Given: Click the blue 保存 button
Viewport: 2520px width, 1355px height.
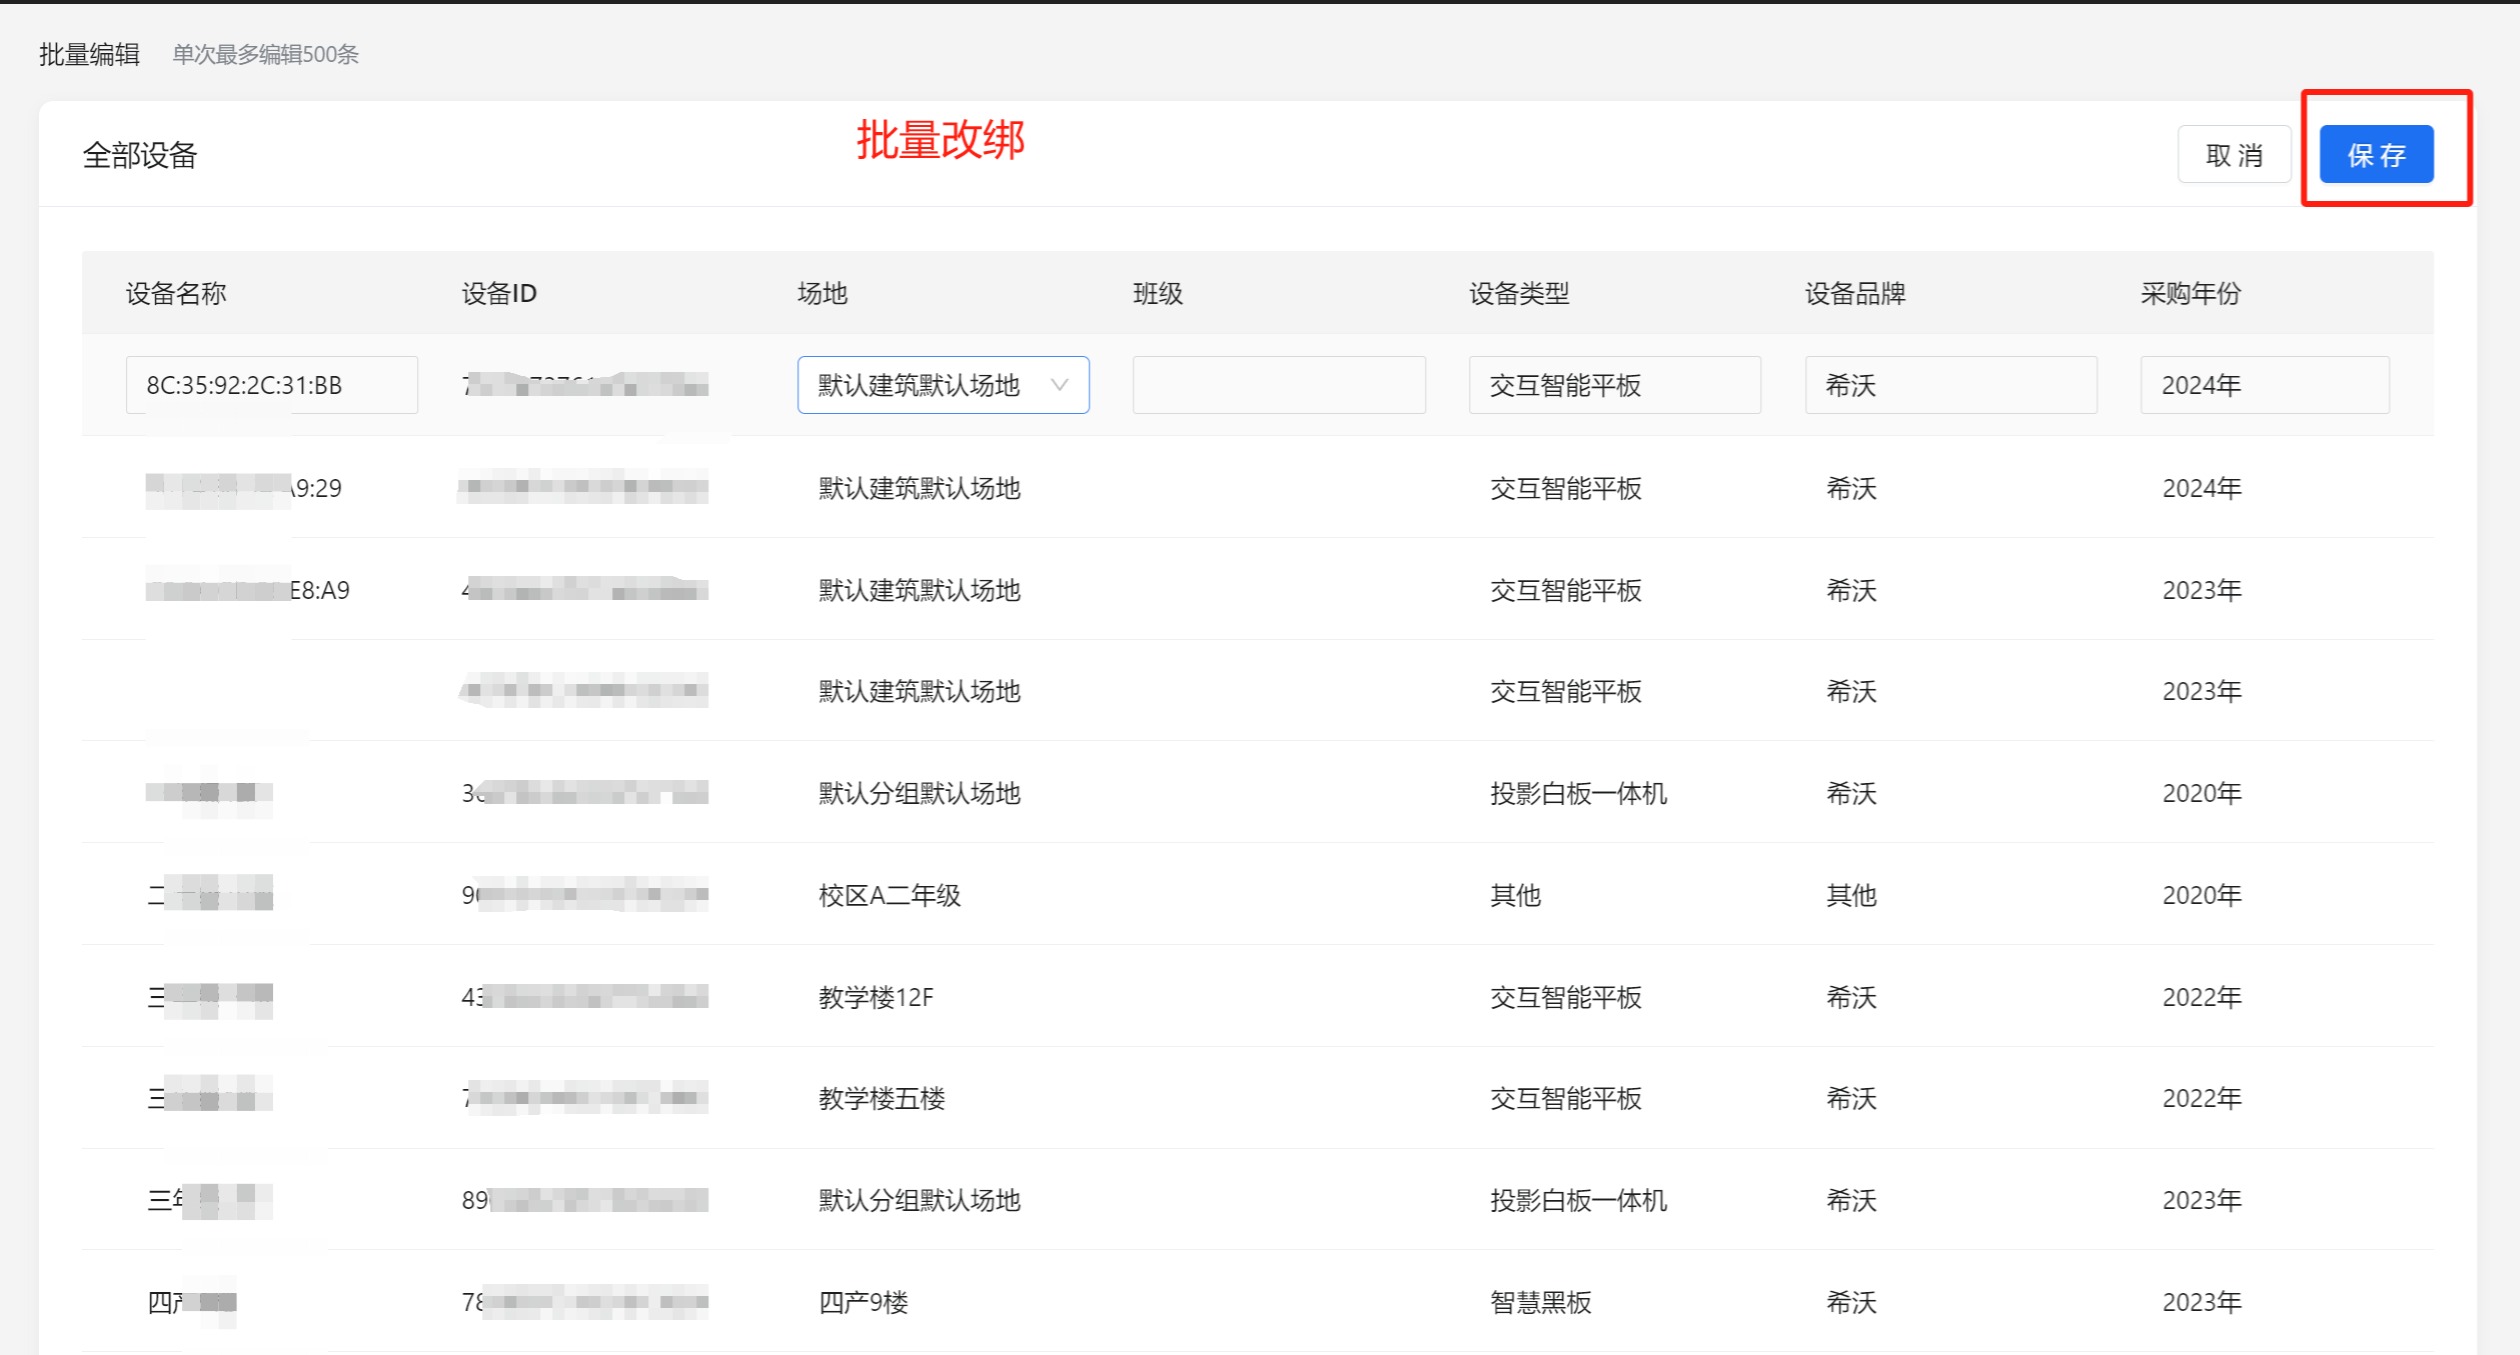Looking at the screenshot, I should (2375, 155).
